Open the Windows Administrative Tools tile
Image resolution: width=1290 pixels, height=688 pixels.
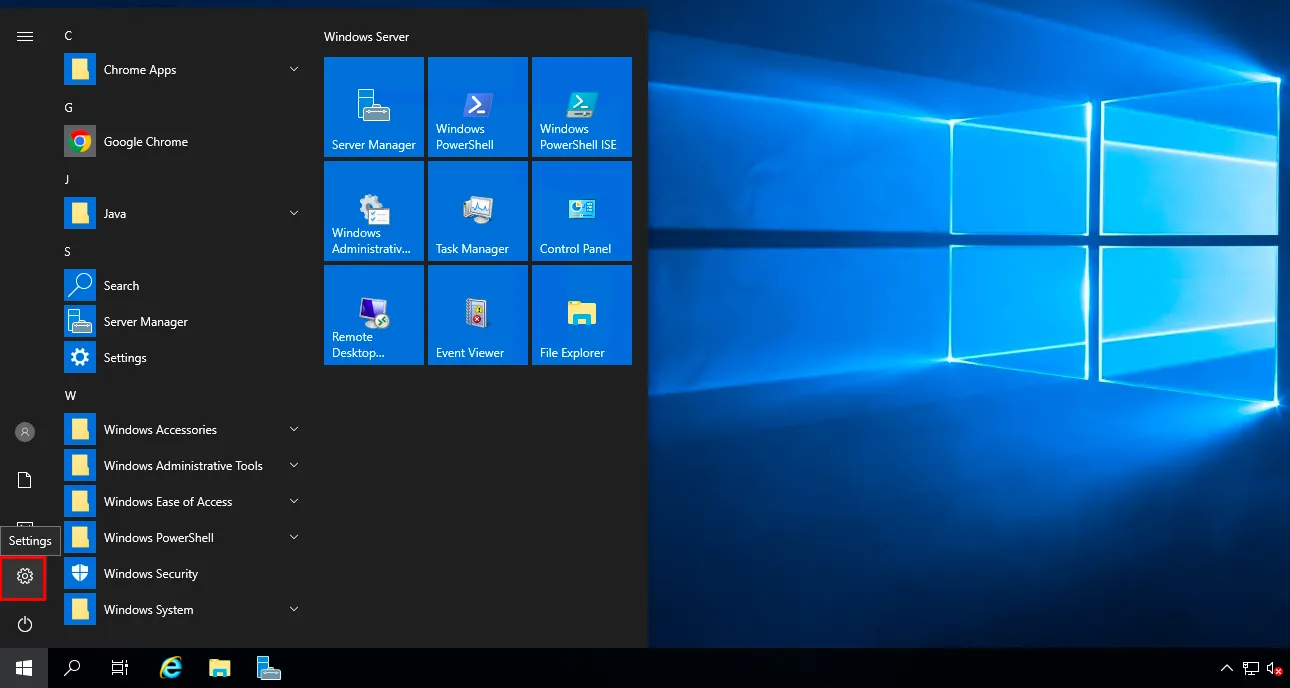374,211
